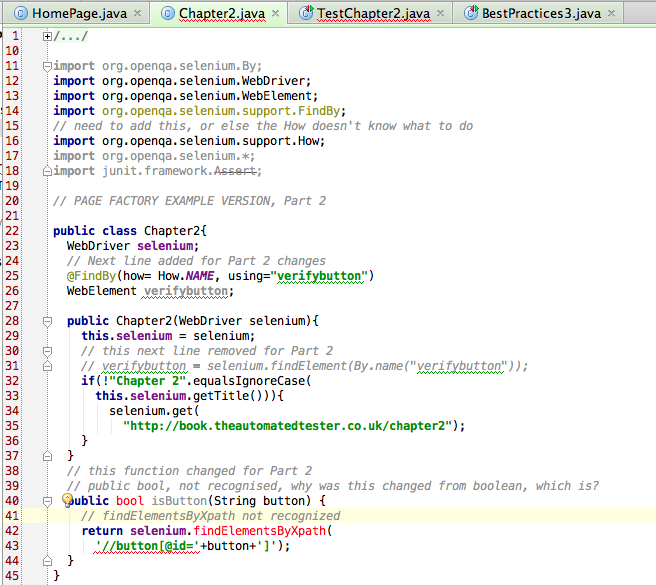Click 'org.openqa.selenium.support.How' import text

(x=210, y=141)
